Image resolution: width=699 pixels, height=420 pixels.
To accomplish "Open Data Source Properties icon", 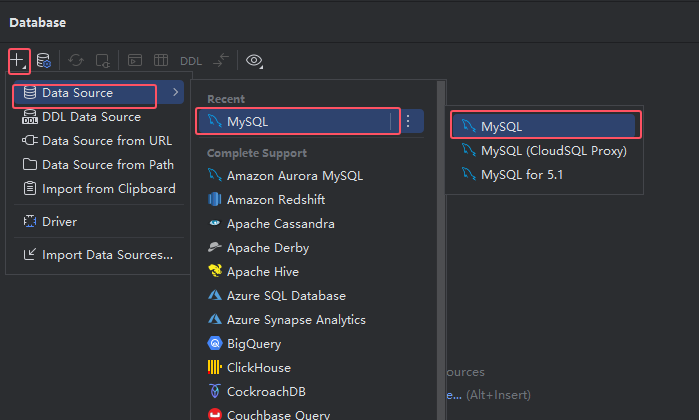I will (x=44, y=61).
